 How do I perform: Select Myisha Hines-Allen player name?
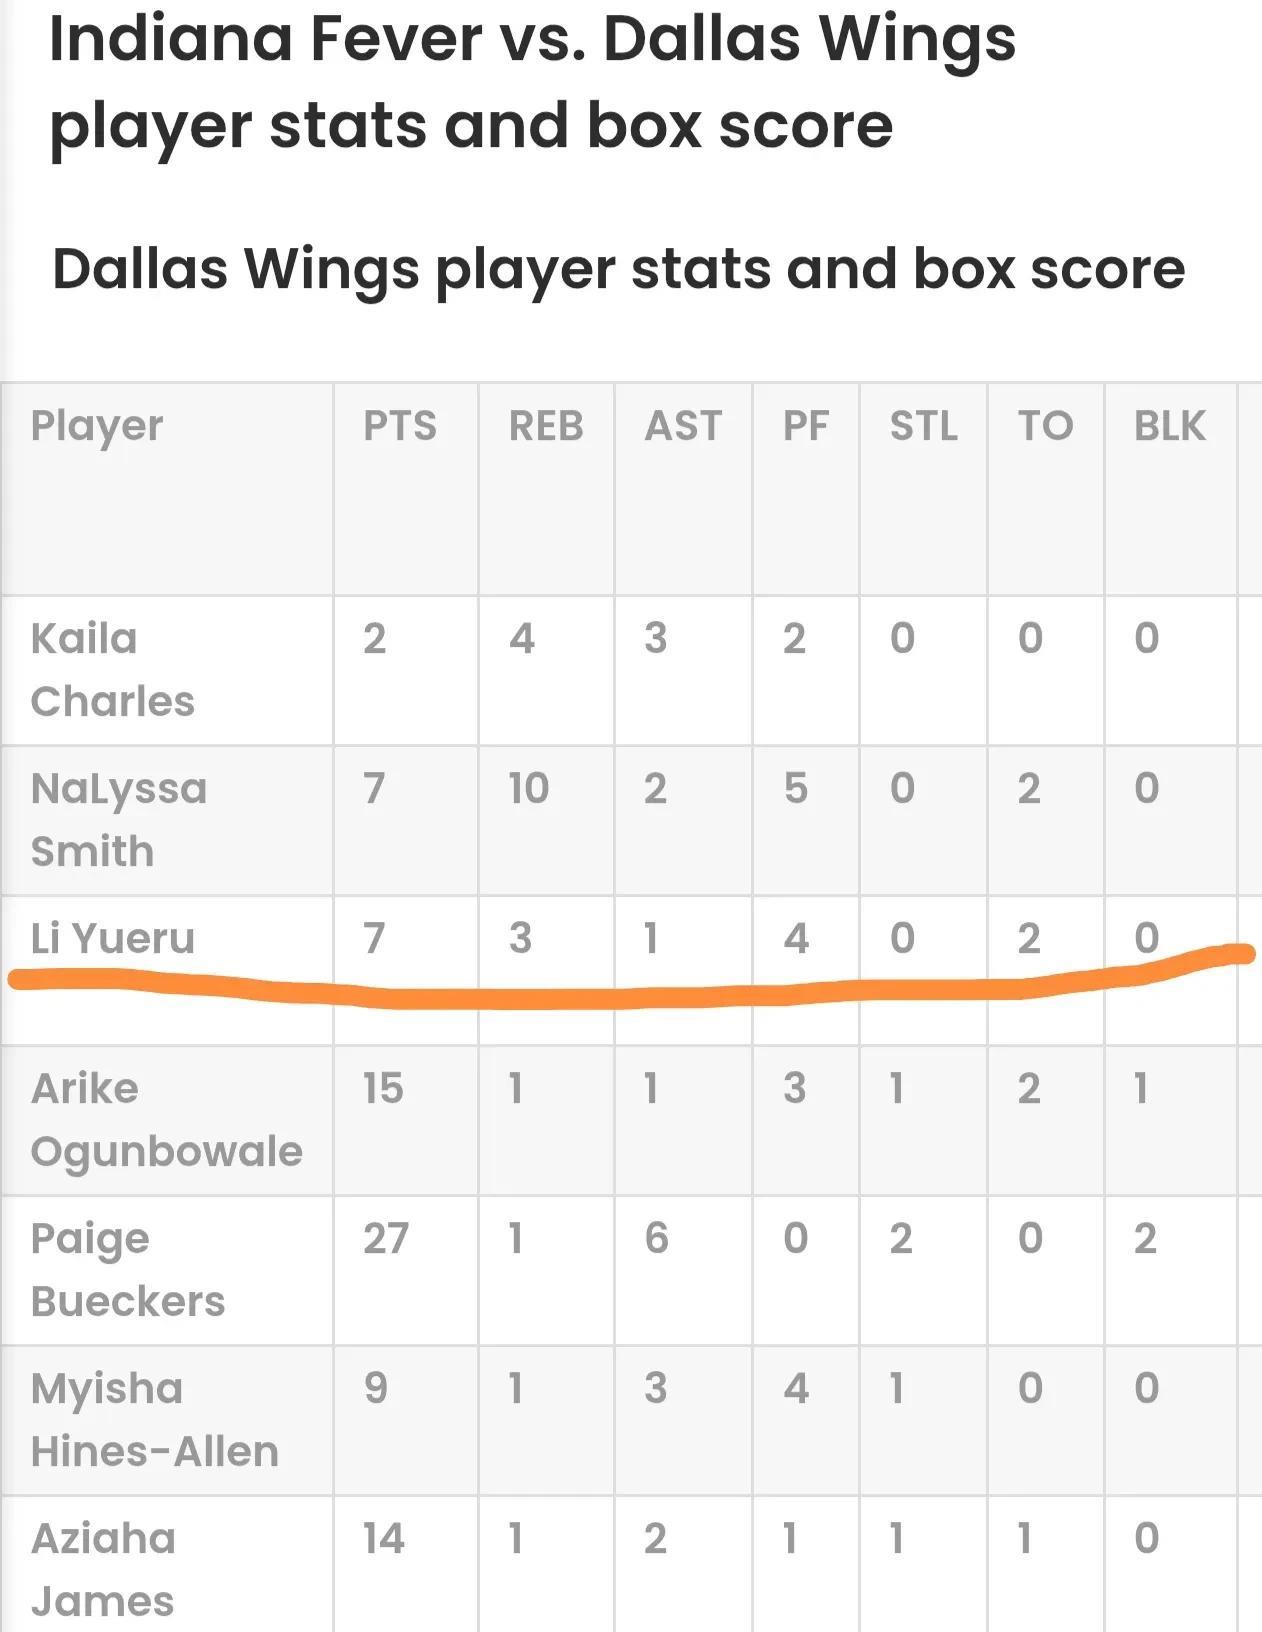pyautogui.click(x=154, y=1420)
